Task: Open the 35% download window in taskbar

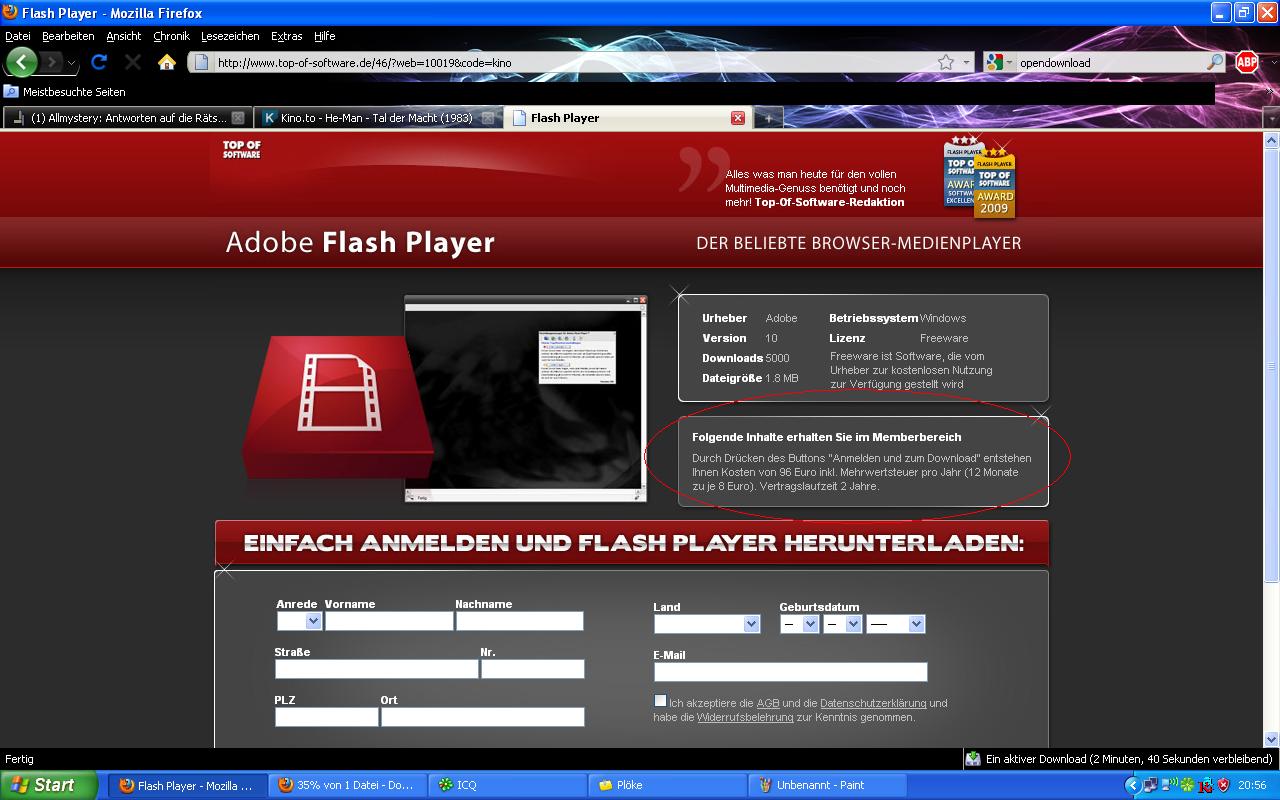Action: pyautogui.click(x=349, y=785)
